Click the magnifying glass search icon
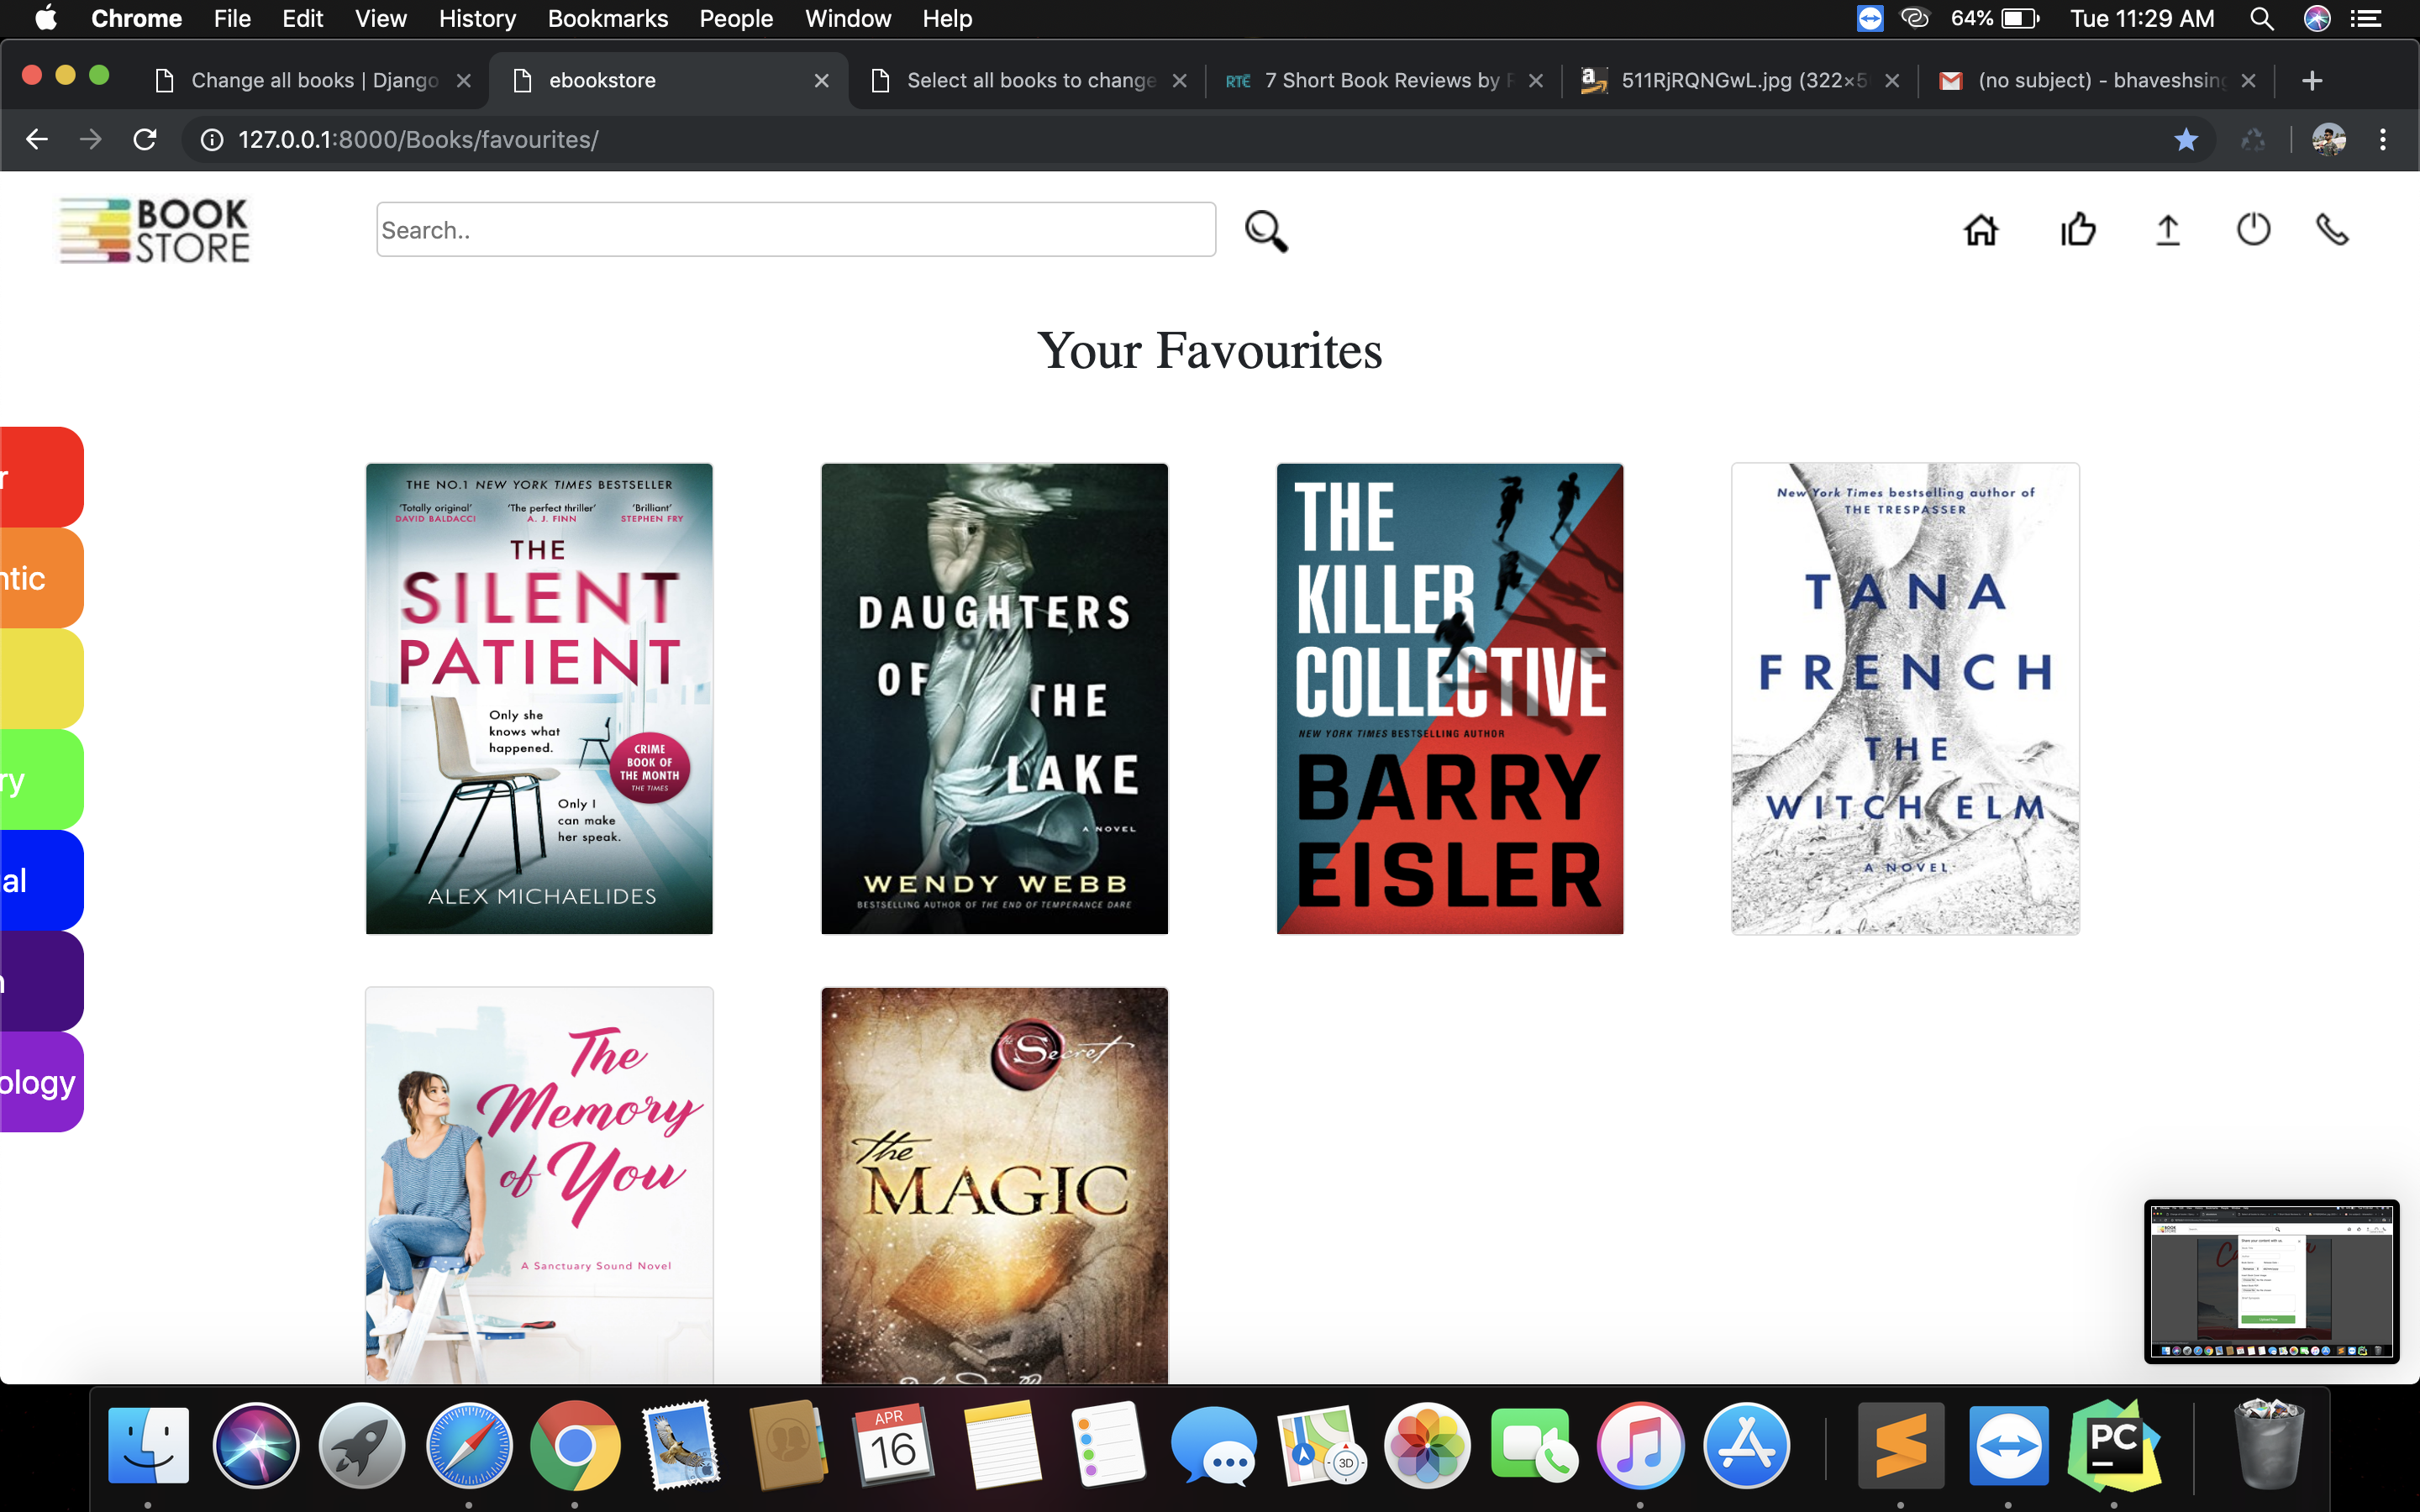The width and height of the screenshot is (2420, 1512). 1266,231
